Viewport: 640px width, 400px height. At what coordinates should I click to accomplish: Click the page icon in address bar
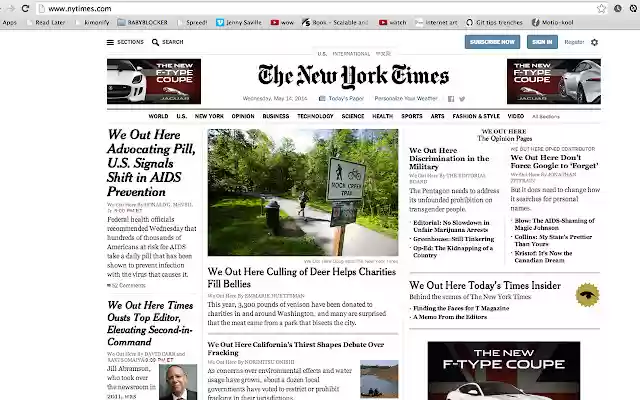[41, 9]
